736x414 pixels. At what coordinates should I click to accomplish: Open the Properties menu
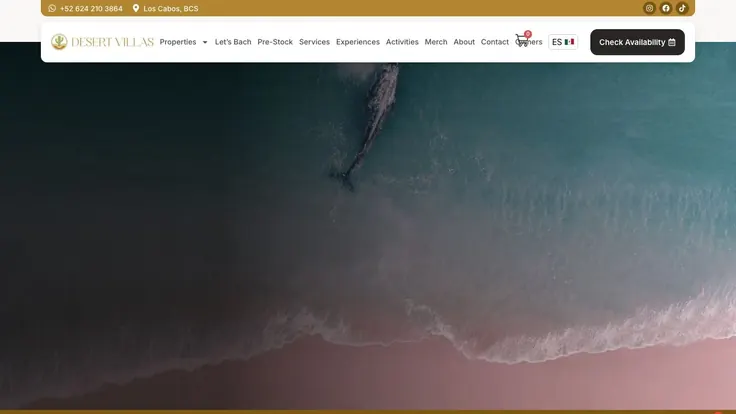coord(178,42)
